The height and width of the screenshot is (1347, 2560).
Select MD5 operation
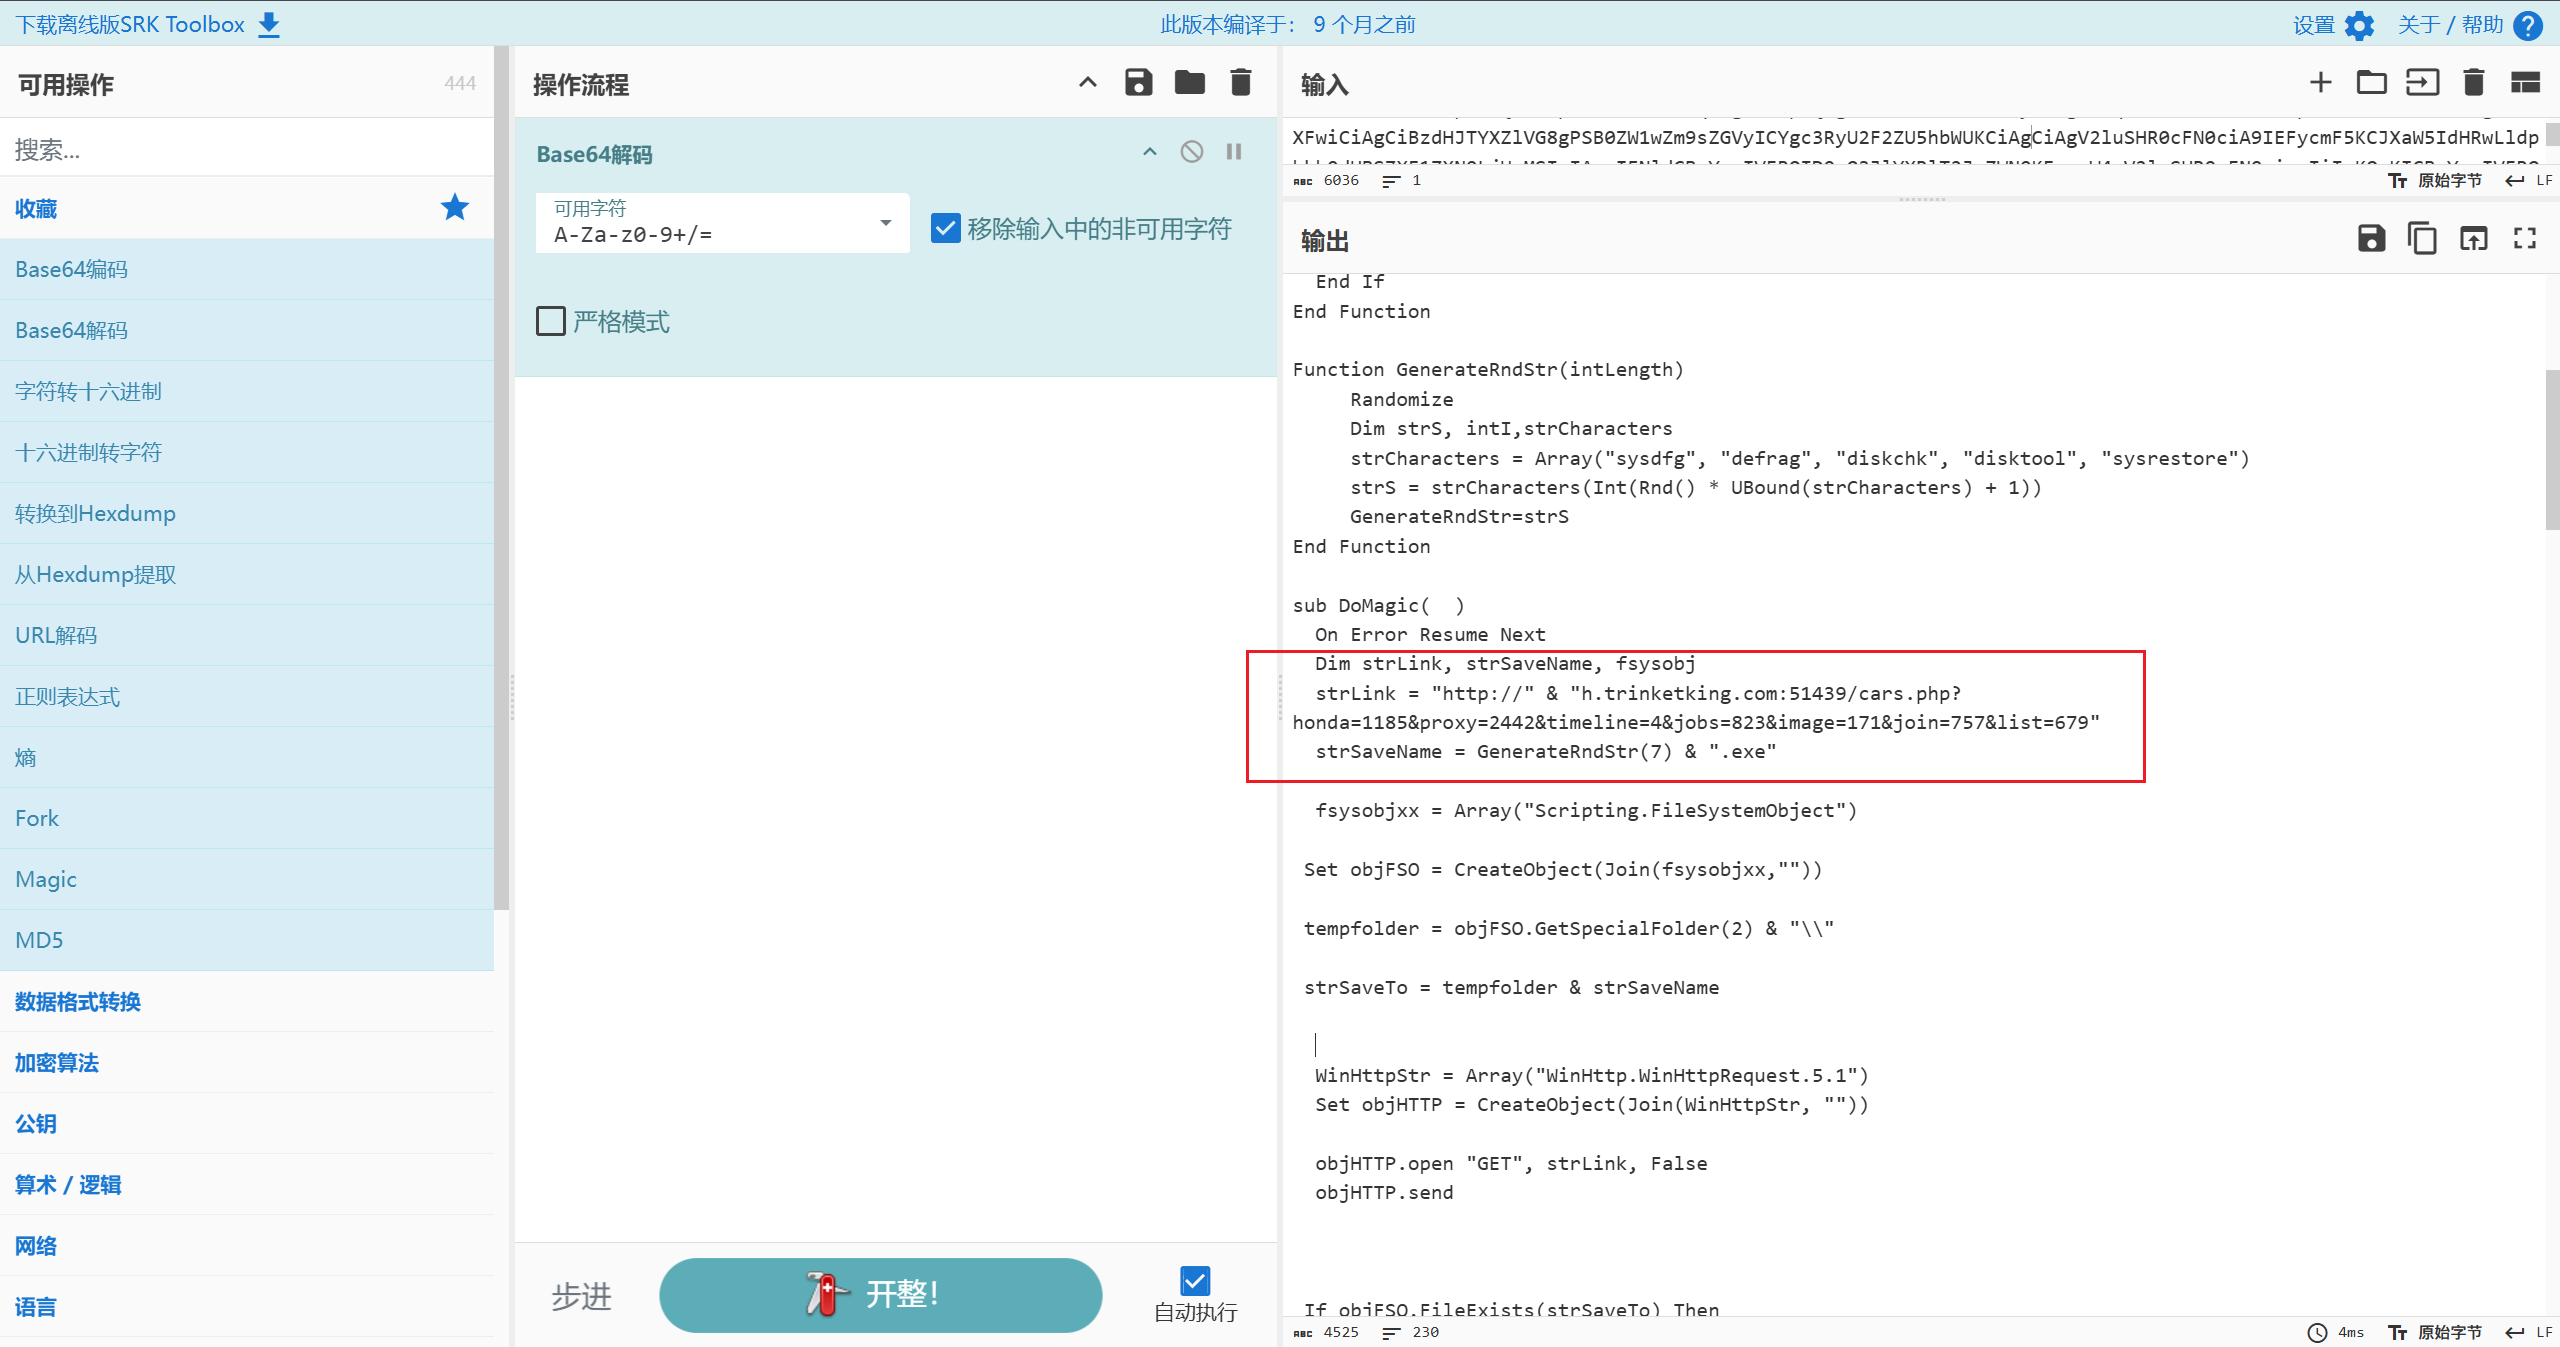(x=247, y=941)
